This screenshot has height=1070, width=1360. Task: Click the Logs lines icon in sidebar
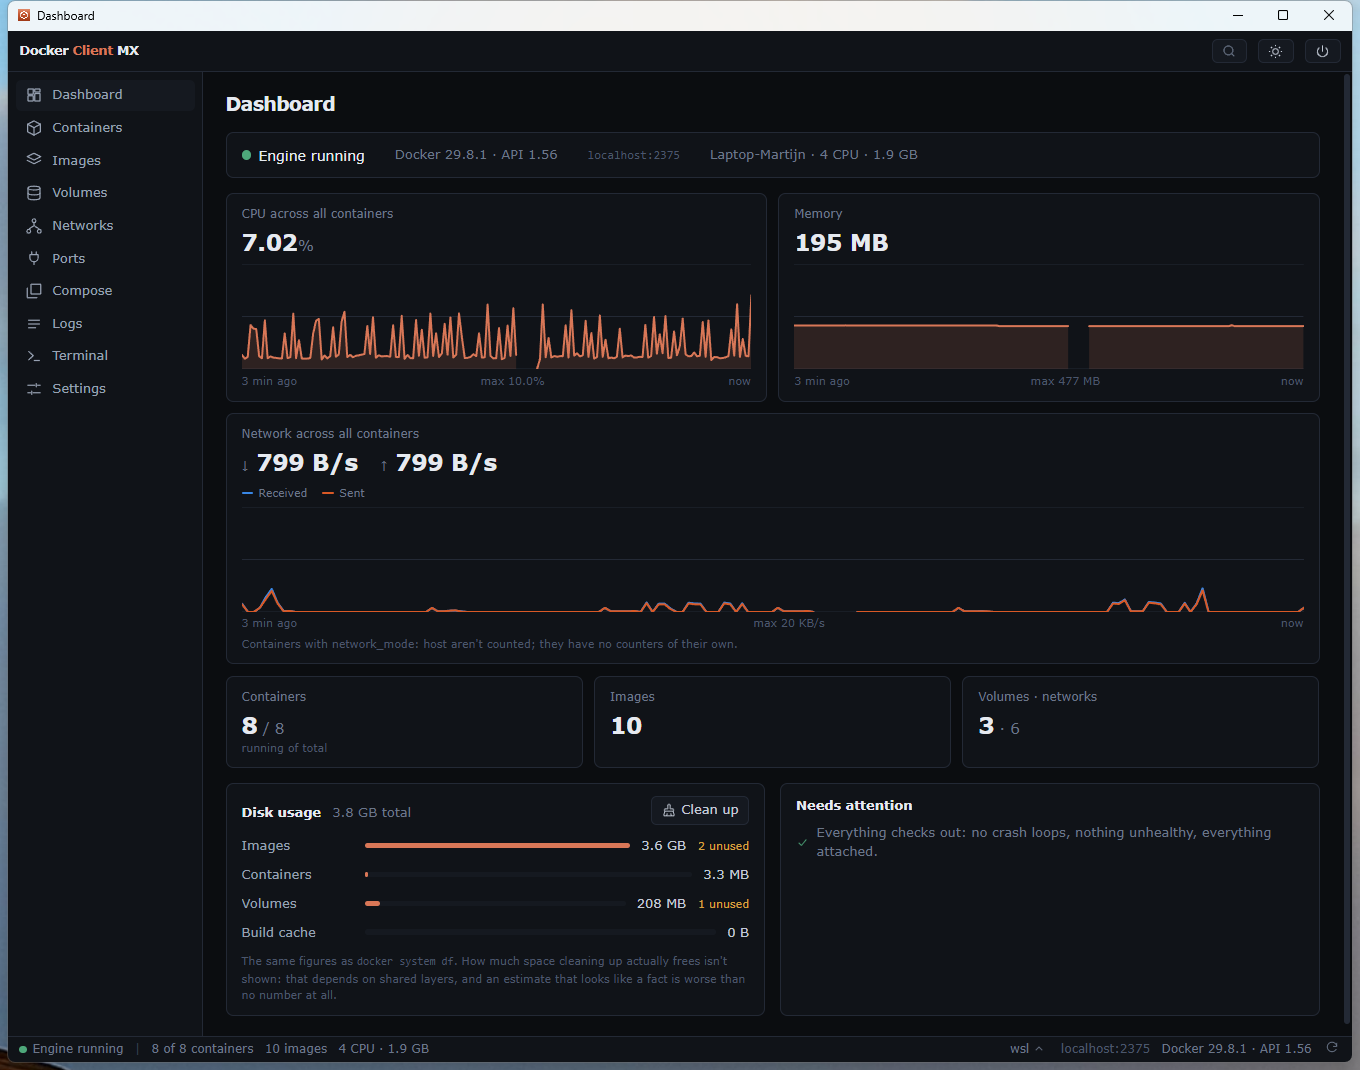coord(34,324)
